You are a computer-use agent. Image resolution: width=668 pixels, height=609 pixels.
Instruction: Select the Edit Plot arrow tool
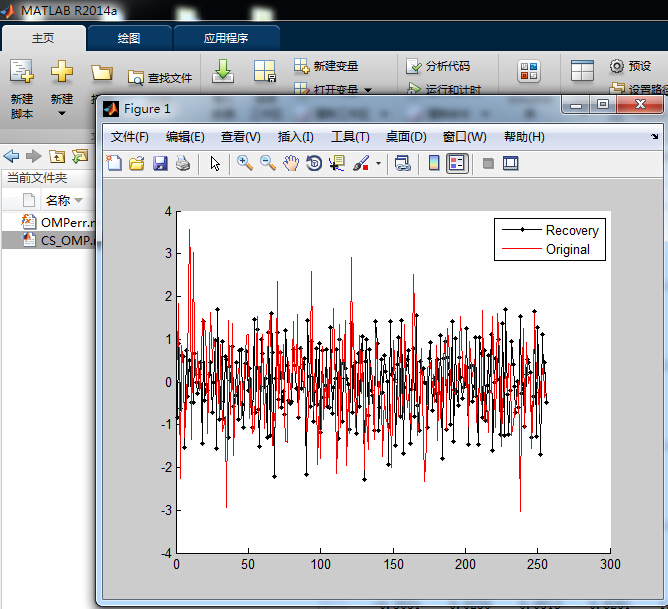tap(215, 164)
